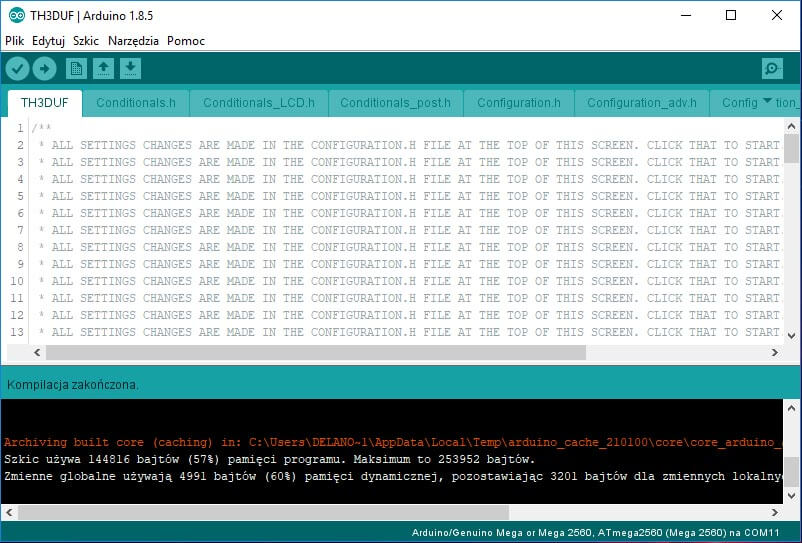The image size is (802, 543).
Task: Click the console horizontal scrollbar left arrow
Action: coord(9,512)
